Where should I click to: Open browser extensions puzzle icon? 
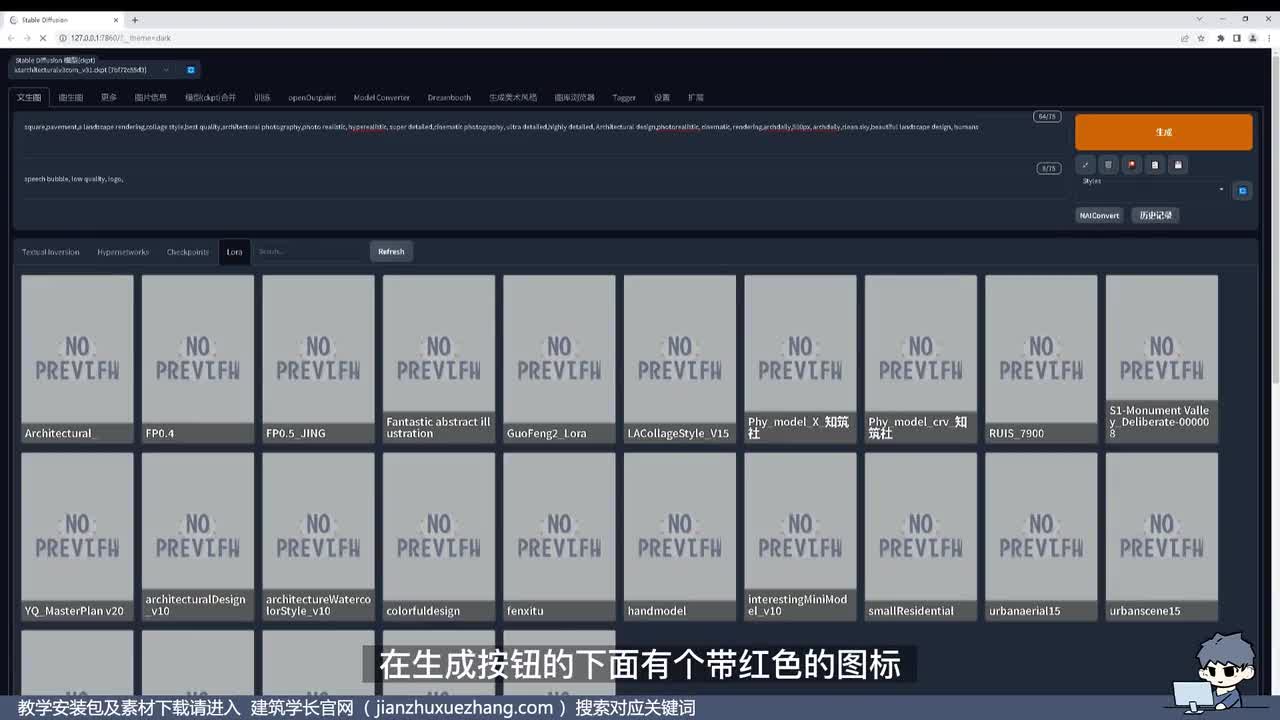pyautogui.click(x=1220, y=38)
